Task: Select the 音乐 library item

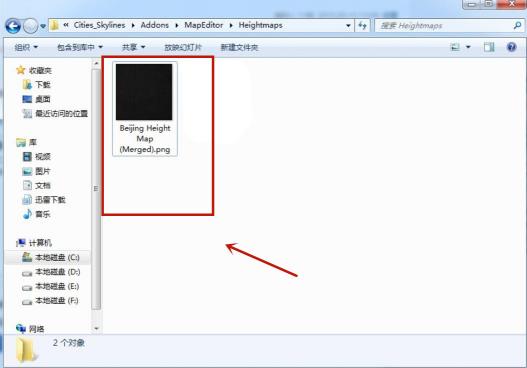Action: coord(37,214)
